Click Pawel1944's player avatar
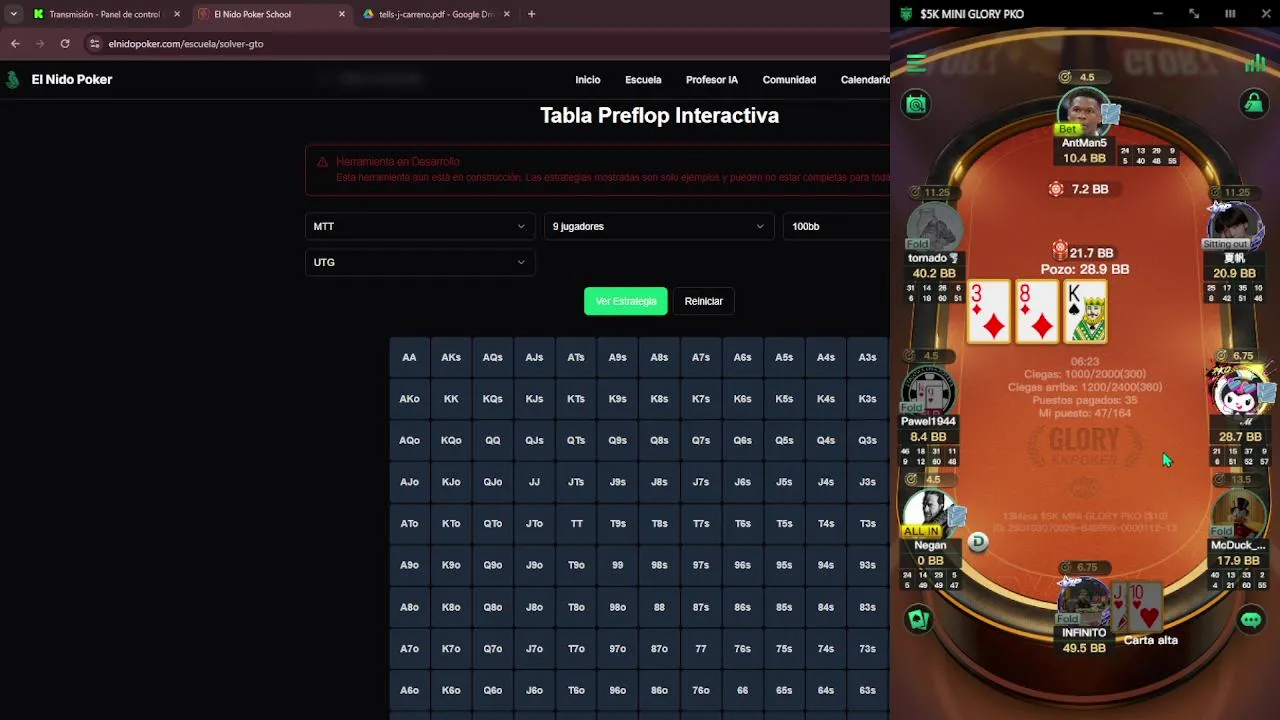The width and height of the screenshot is (1280, 720). coord(927,391)
